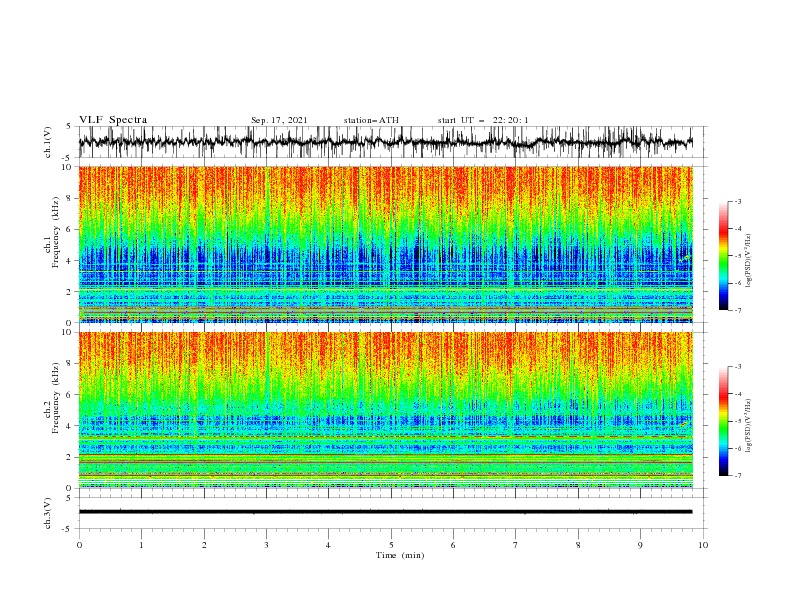This screenshot has width=792, height=612.
Task: Click the date 'Sep. 17, 2021'
Action: [x=279, y=120]
